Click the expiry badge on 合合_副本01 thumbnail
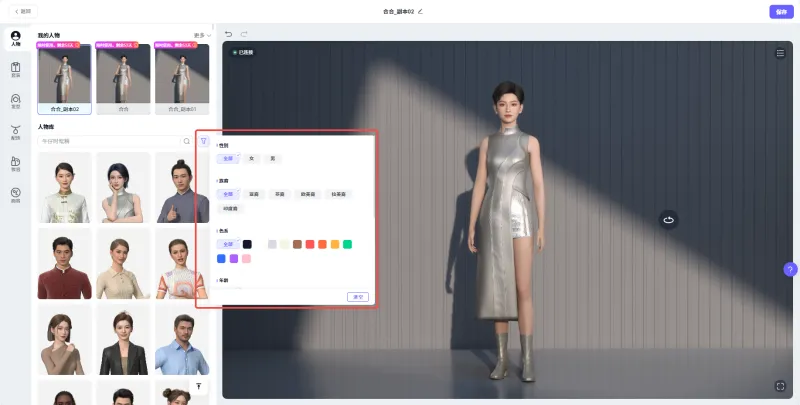This screenshot has height=405, width=800. 176,45
